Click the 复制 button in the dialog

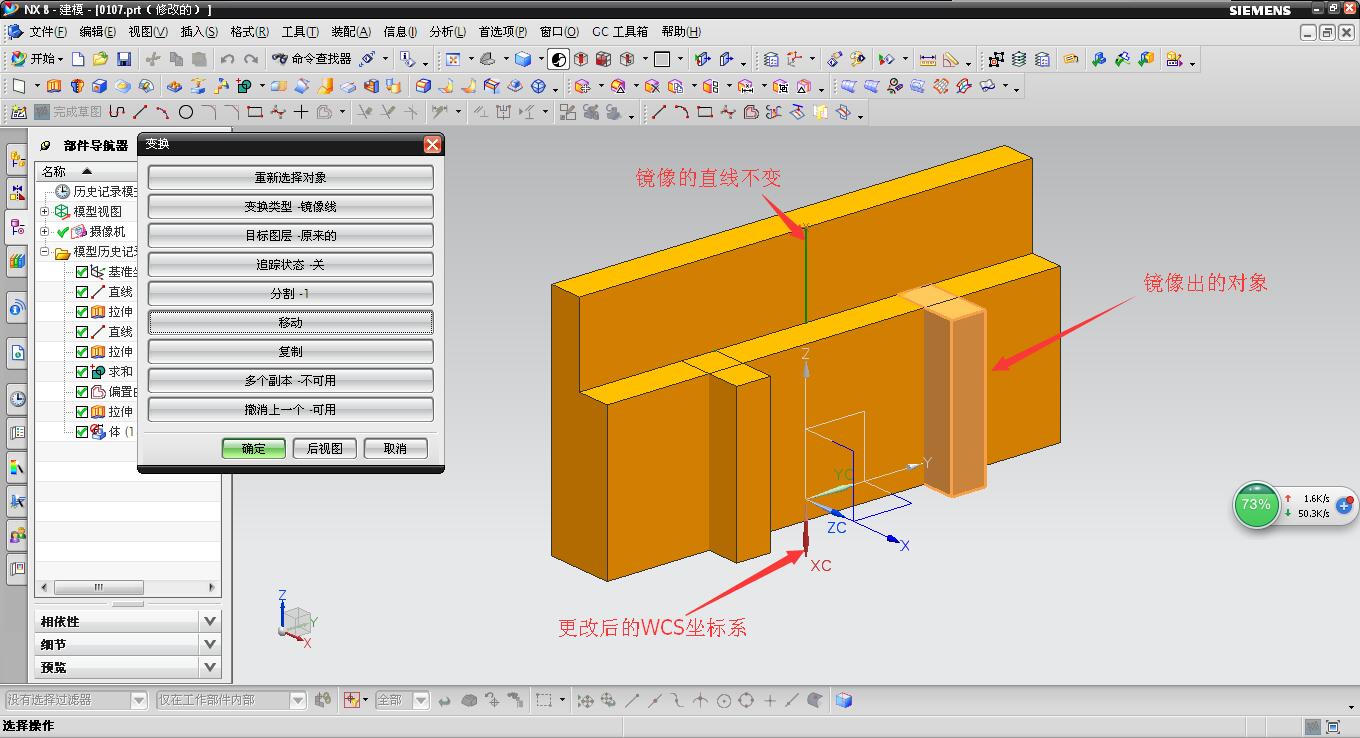point(290,352)
